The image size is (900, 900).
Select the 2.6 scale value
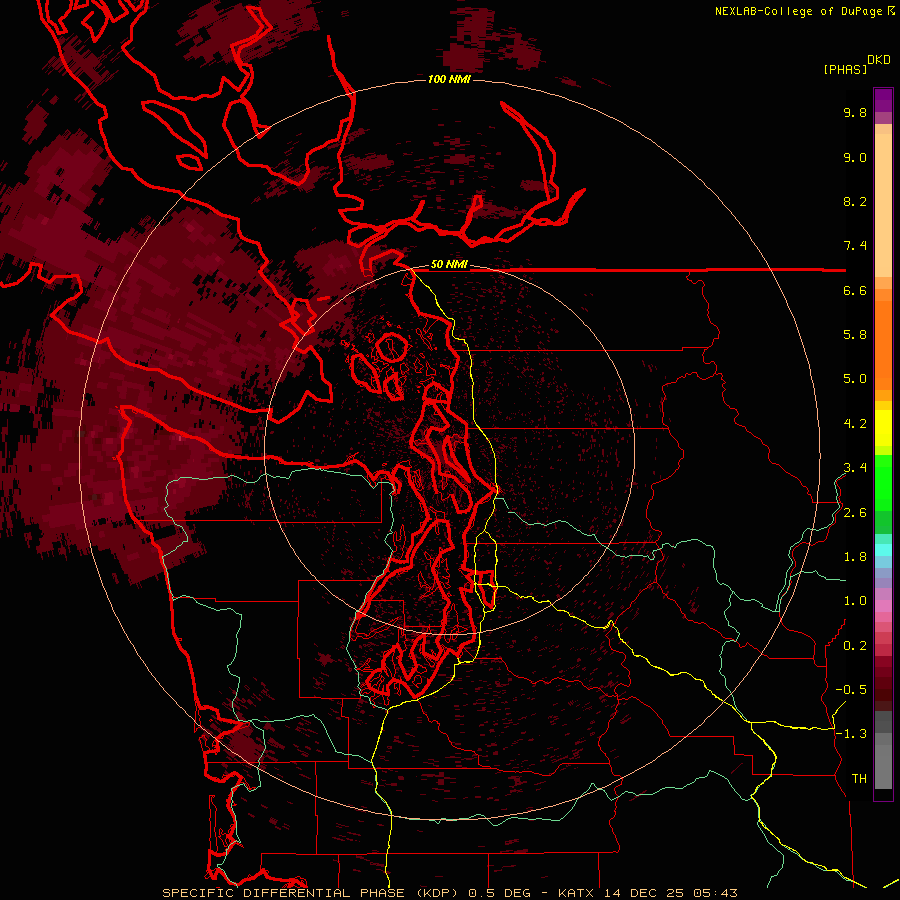click(x=855, y=513)
